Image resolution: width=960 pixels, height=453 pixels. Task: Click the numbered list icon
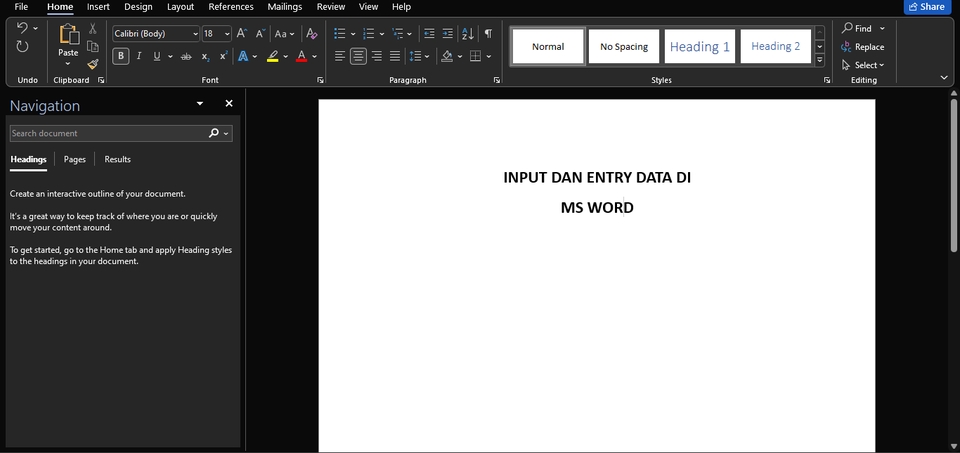369,34
